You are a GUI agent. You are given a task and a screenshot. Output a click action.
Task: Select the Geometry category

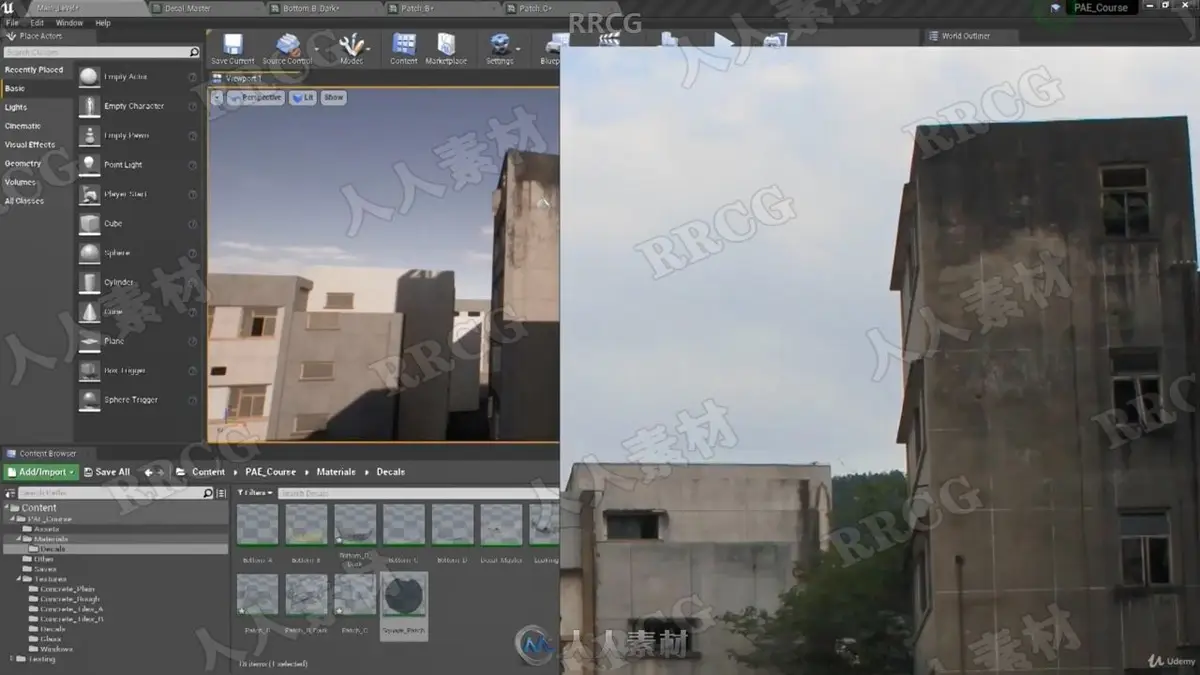[23, 163]
